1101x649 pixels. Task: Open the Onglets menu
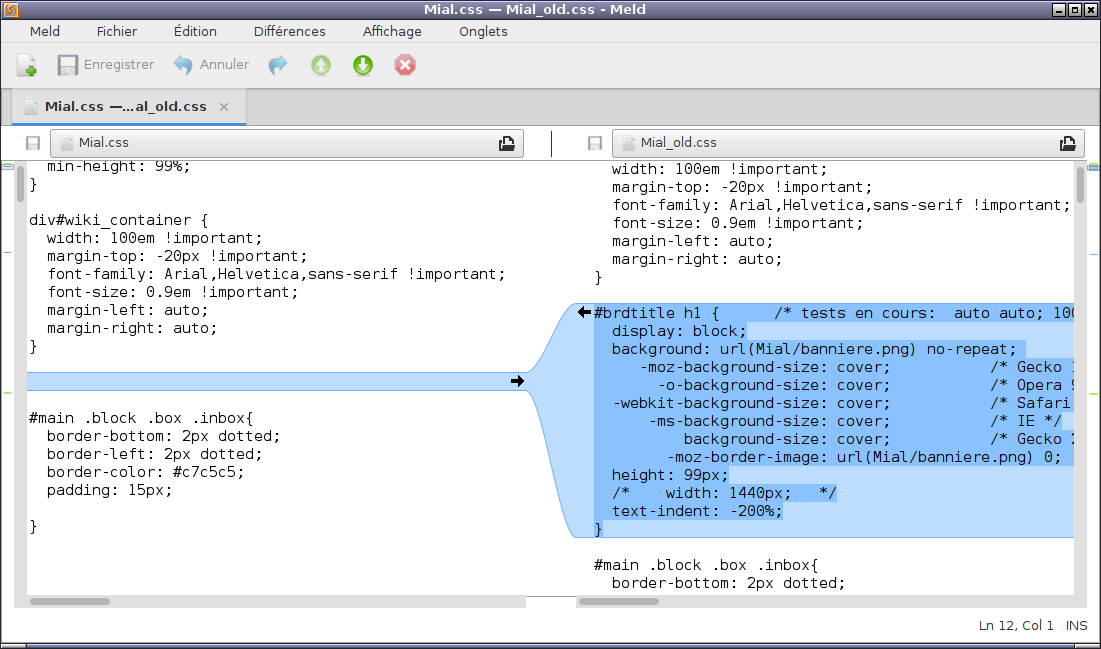point(483,31)
